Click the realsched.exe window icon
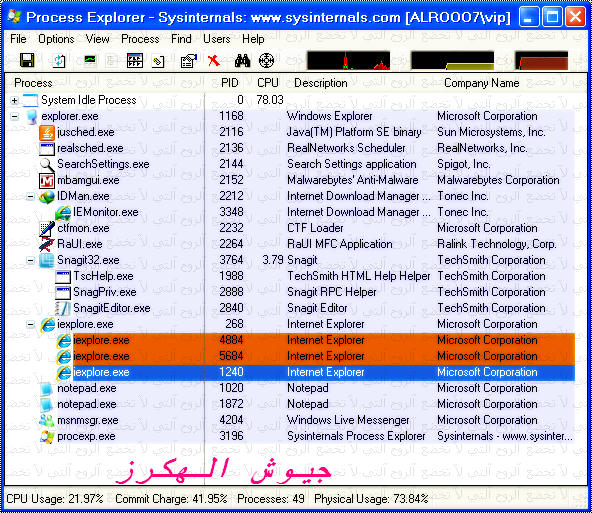The height and width of the screenshot is (513, 592). tap(47, 148)
